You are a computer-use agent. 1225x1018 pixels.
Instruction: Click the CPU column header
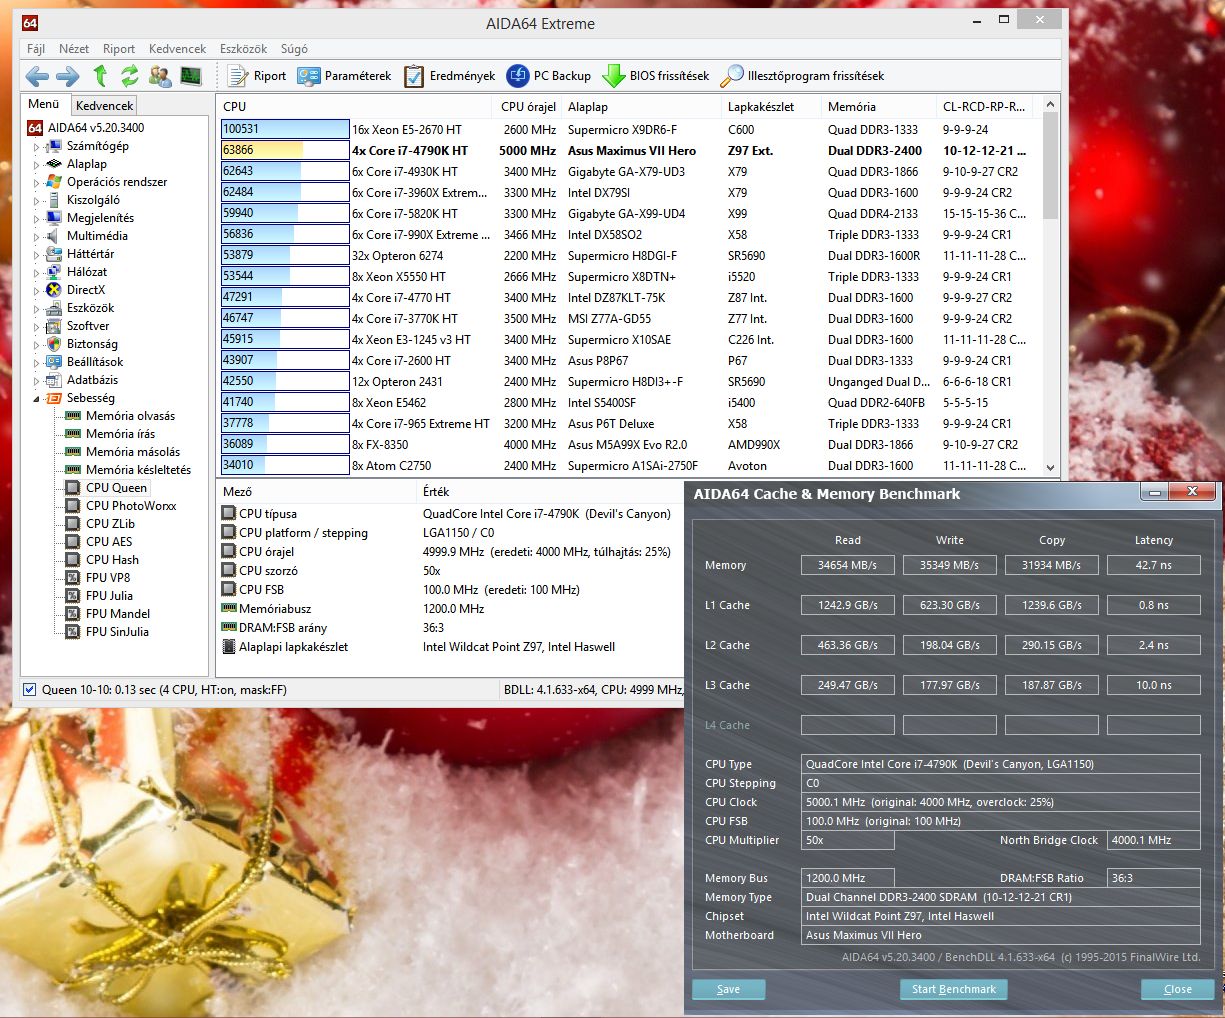point(357,106)
